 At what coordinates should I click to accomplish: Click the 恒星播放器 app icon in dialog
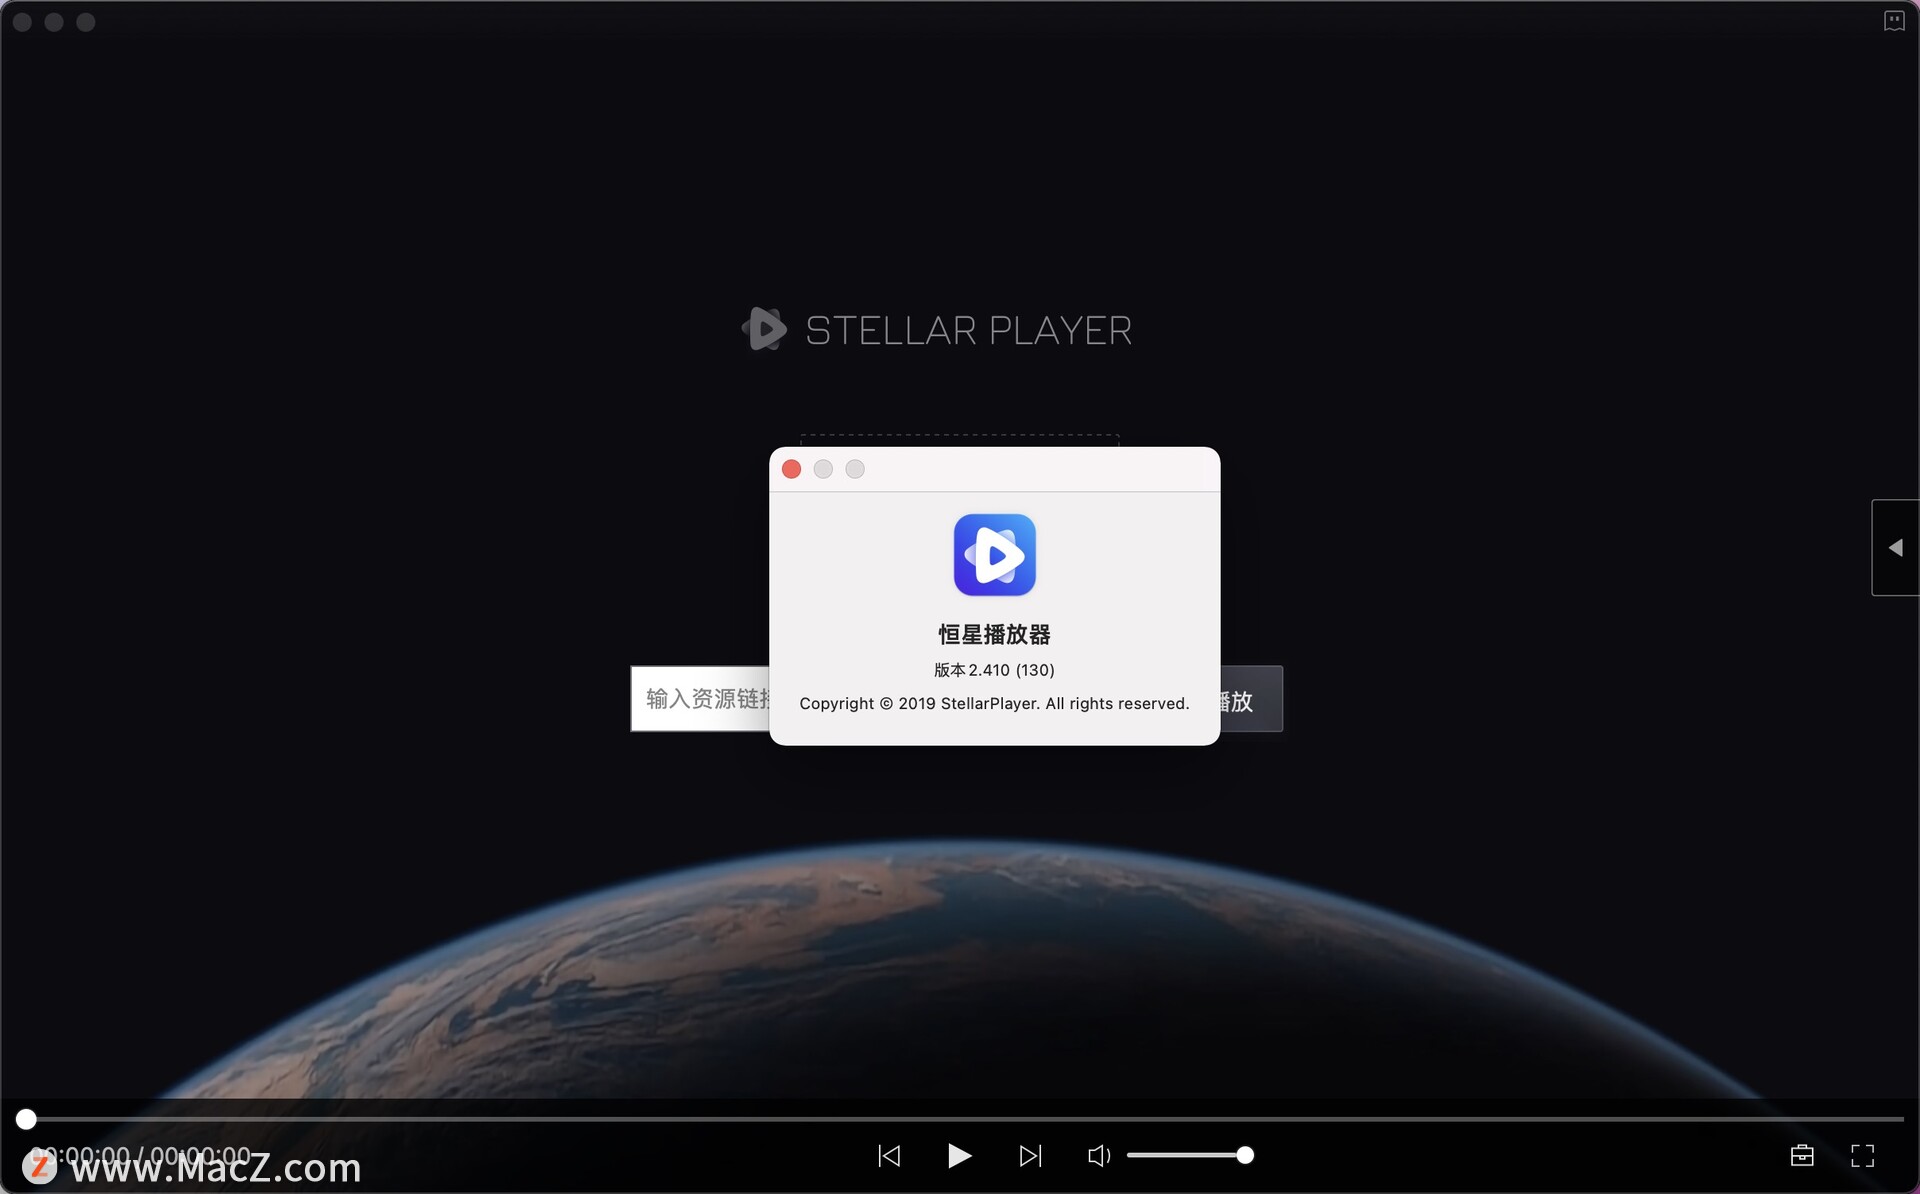(x=994, y=555)
